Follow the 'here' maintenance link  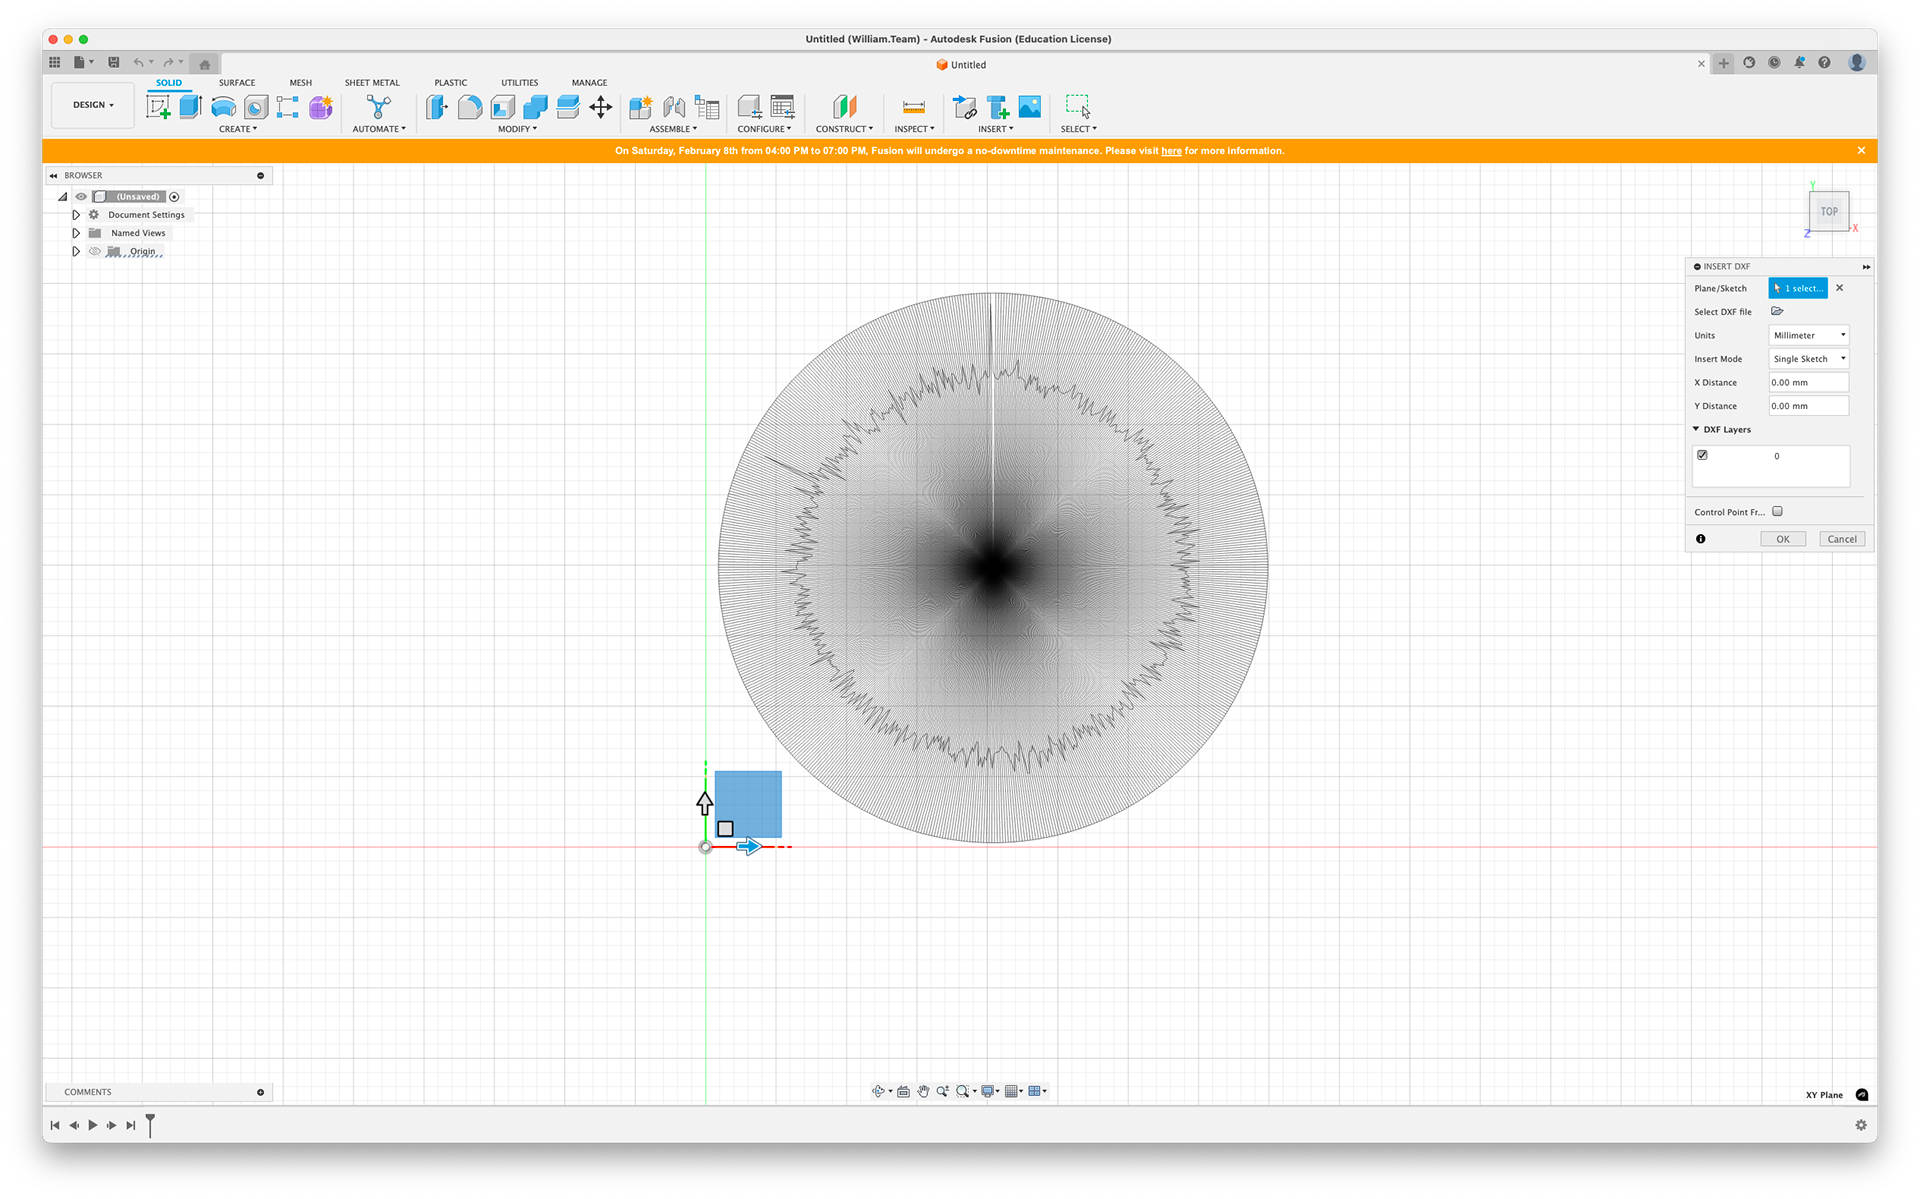click(x=1171, y=151)
